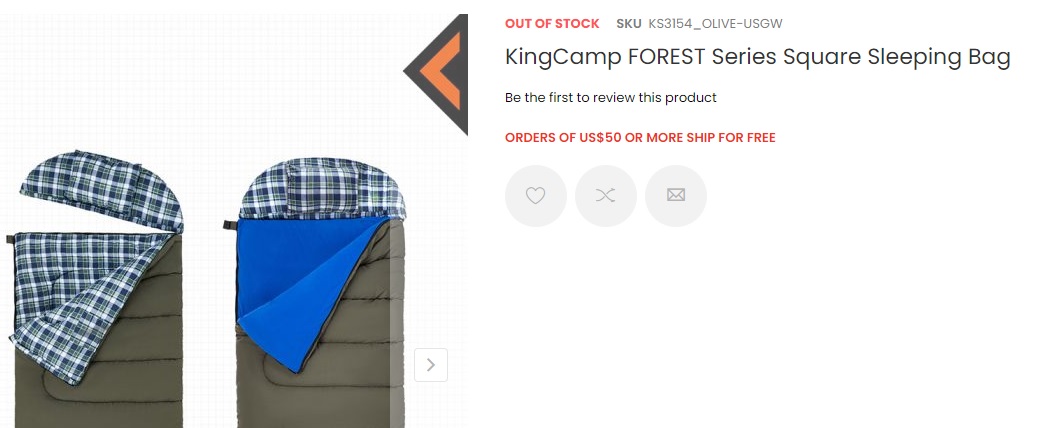
Task: Click the OUT OF STOCK label
Action: (x=552, y=23)
